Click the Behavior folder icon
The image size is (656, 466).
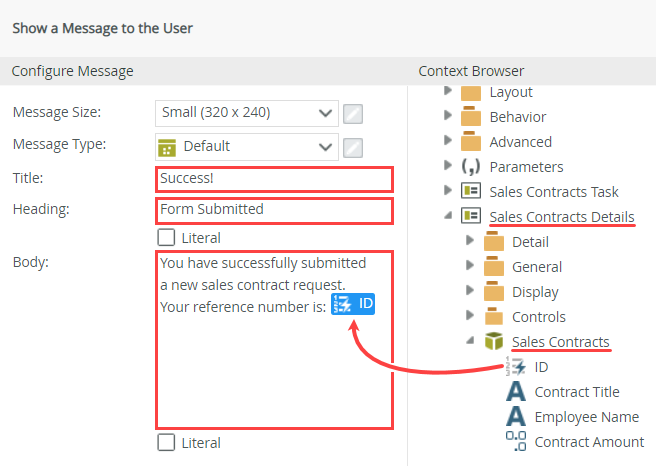point(471,117)
